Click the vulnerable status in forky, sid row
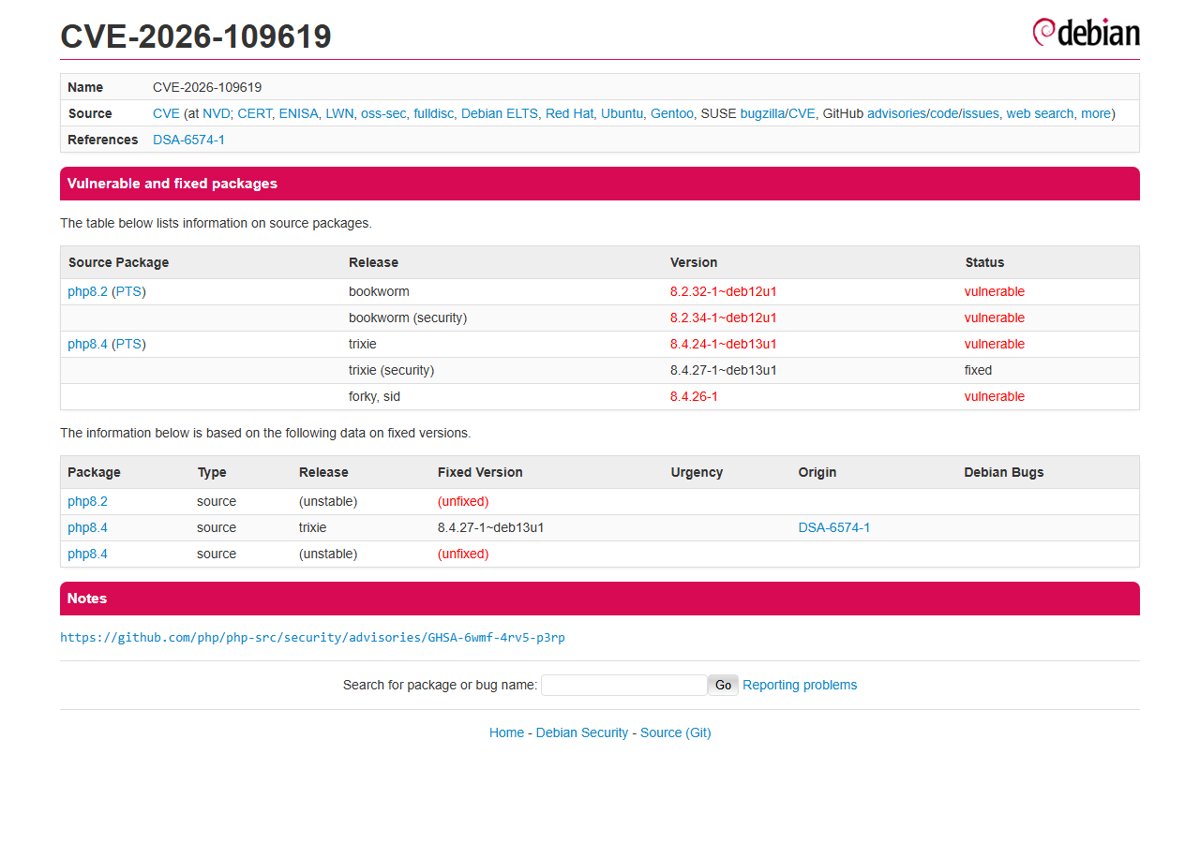The image size is (1200, 843). [994, 397]
